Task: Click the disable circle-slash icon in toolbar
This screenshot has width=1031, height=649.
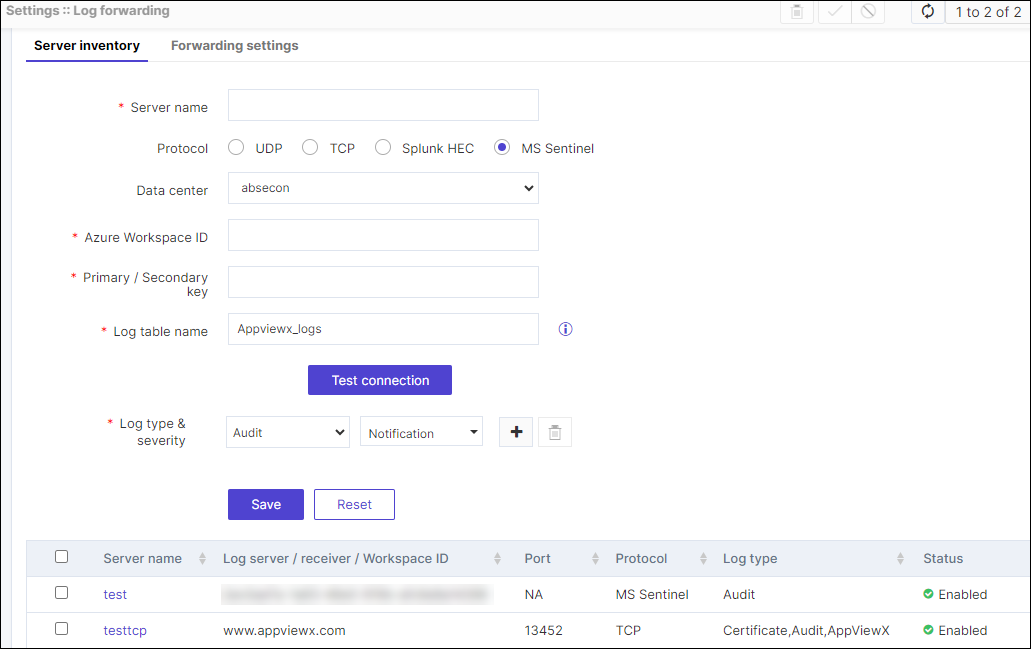Action: 868,12
